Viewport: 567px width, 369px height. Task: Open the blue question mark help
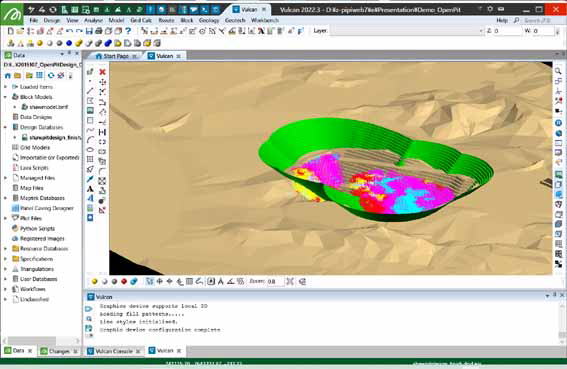pyautogui.click(x=128, y=31)
